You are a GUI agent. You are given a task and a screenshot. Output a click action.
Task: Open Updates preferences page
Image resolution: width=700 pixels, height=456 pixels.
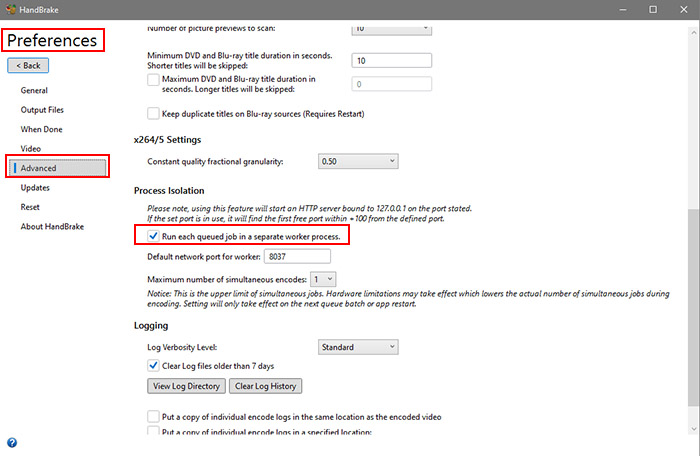(35, 187)
